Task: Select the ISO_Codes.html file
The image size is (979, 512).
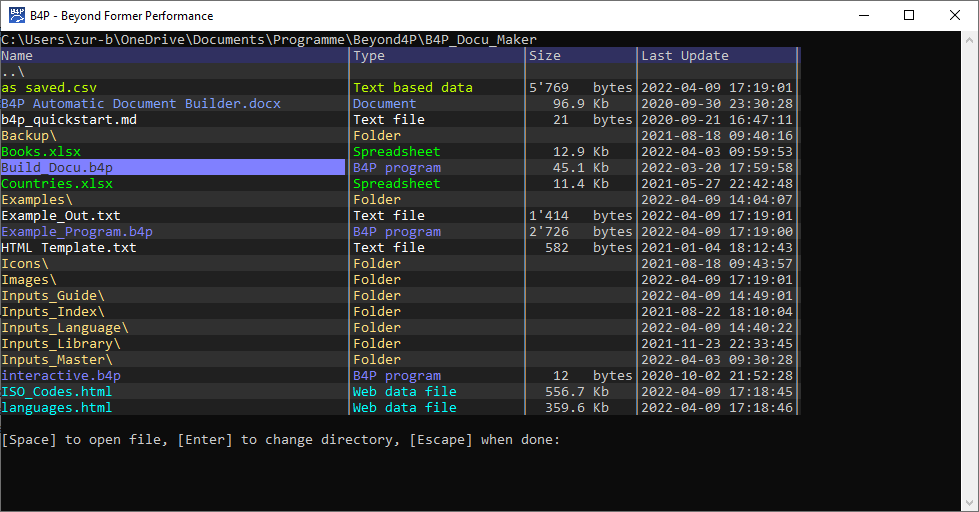Action: click(57, 391)
